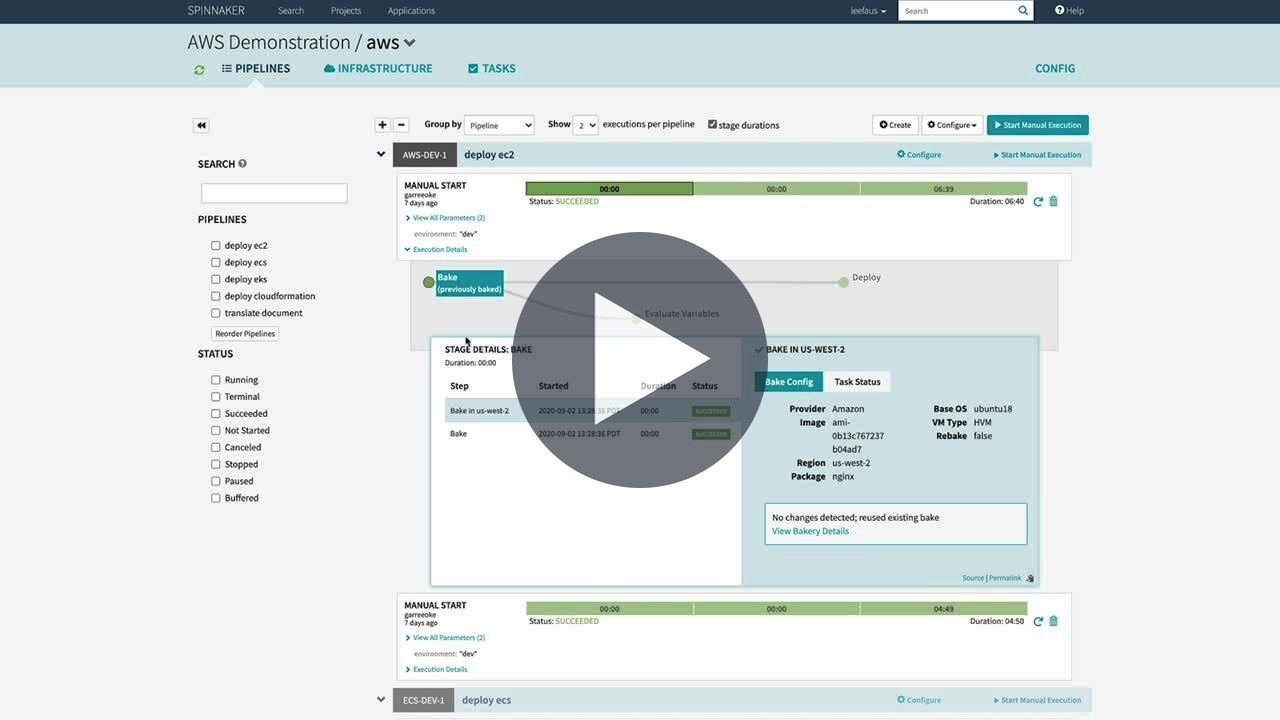This screenshot has width=1280, height=720.
Task: Click the Configure gear link for deploy ecs
Action: (x=919, y=700)
